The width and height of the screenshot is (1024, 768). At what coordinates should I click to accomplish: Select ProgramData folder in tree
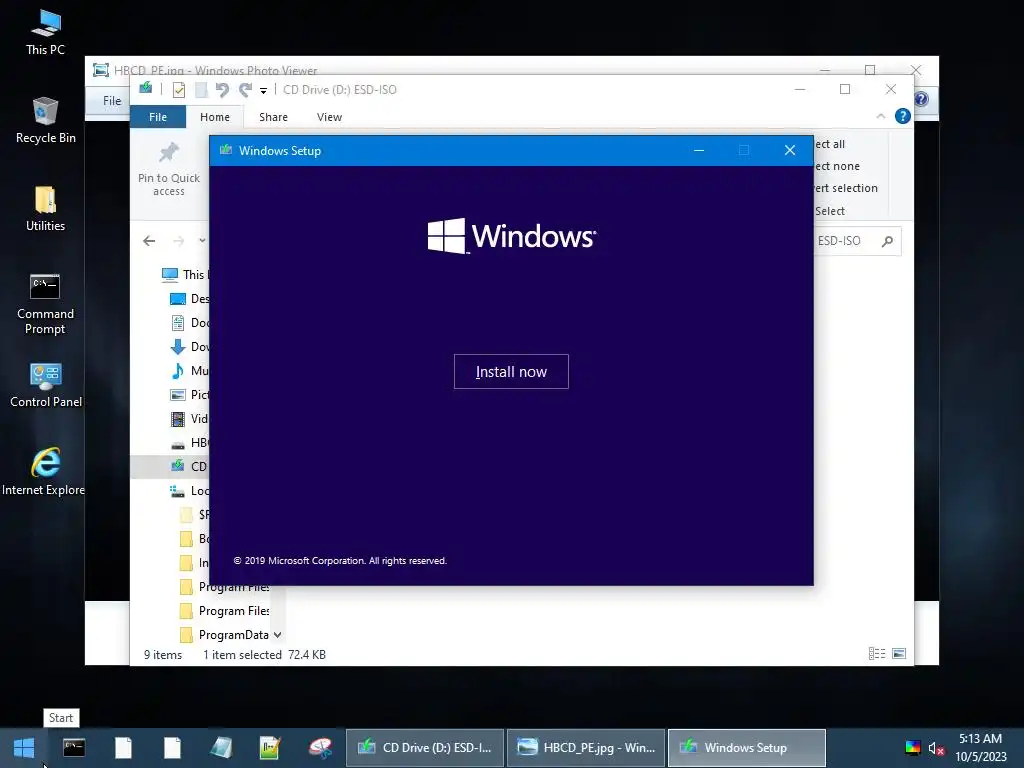pos(225,635)
